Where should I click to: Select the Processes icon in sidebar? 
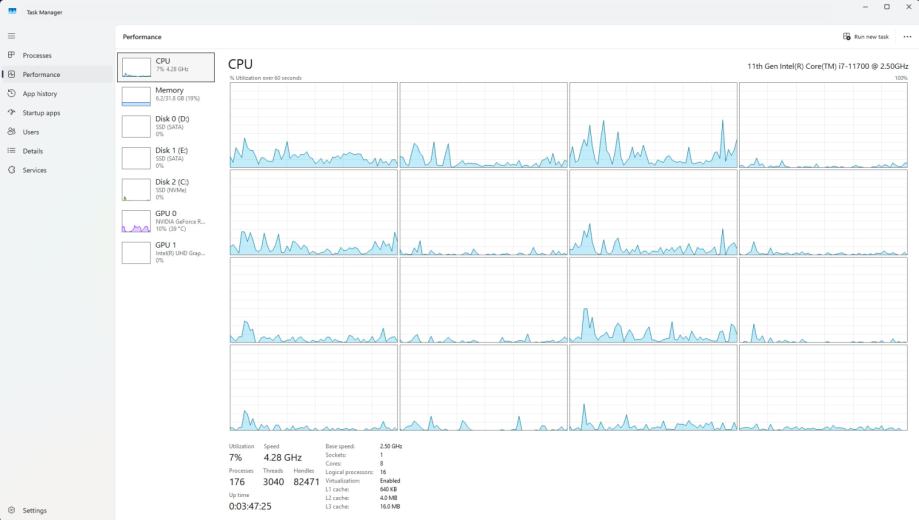point(11,55)
